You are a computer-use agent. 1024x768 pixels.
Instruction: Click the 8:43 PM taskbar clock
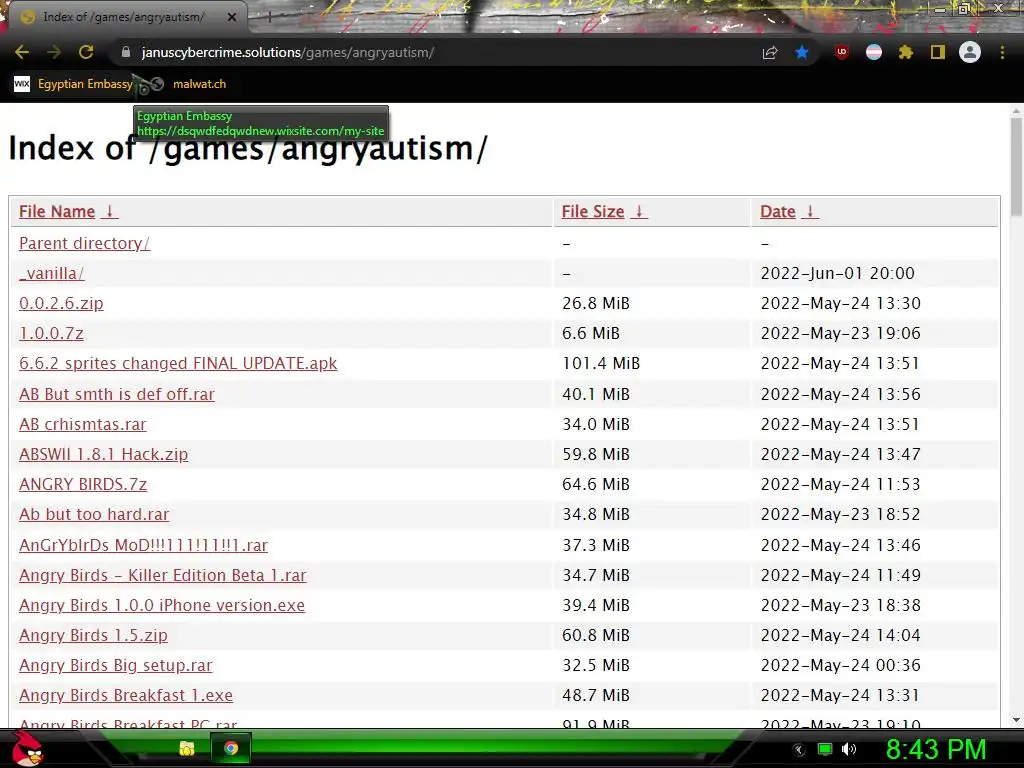point(935,749)
